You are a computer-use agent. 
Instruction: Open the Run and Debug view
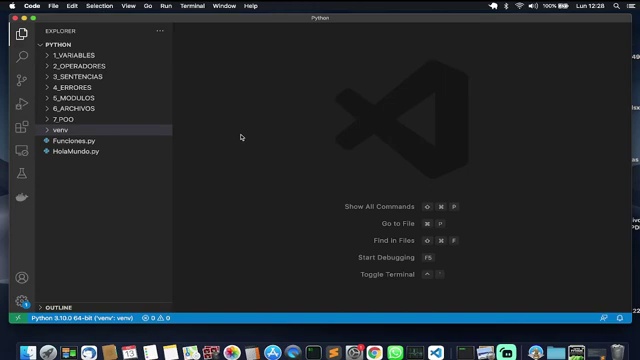tap(22, 104)
